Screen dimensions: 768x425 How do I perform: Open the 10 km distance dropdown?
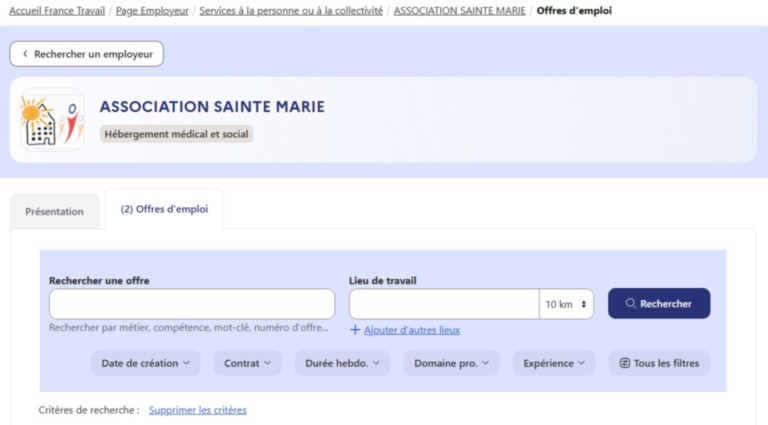566,304
